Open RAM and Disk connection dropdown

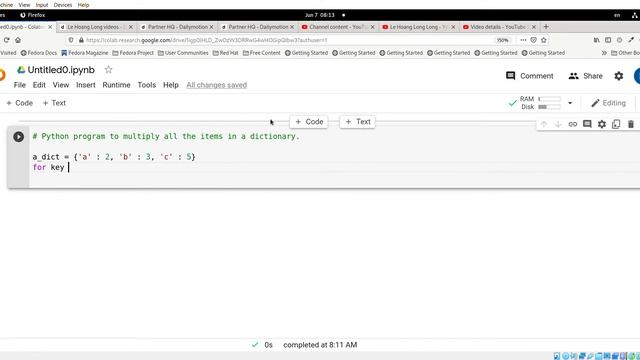[x=570, y=103]
